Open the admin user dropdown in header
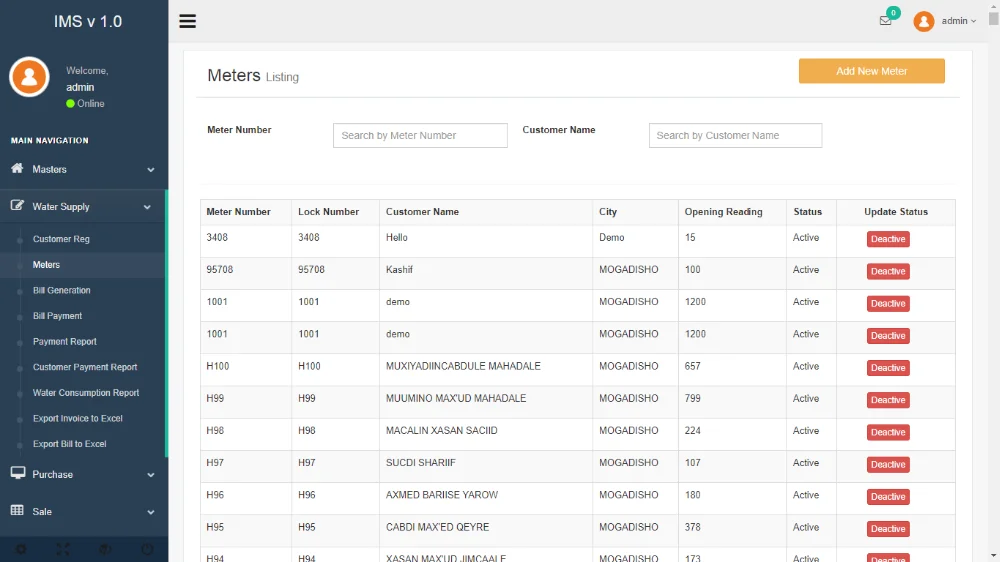This screenshot has height=562, width=1000. 957,21
